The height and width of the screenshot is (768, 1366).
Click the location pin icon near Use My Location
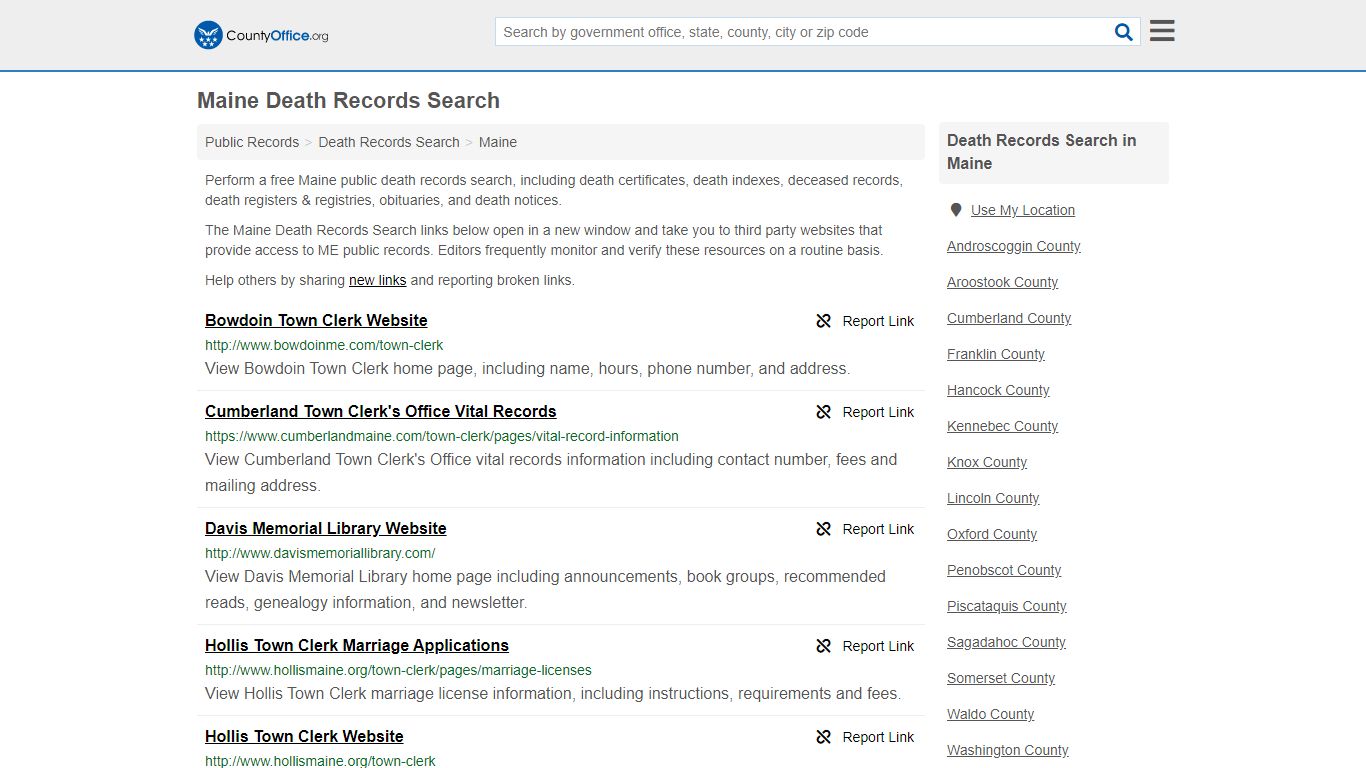[x=956, y=210]
